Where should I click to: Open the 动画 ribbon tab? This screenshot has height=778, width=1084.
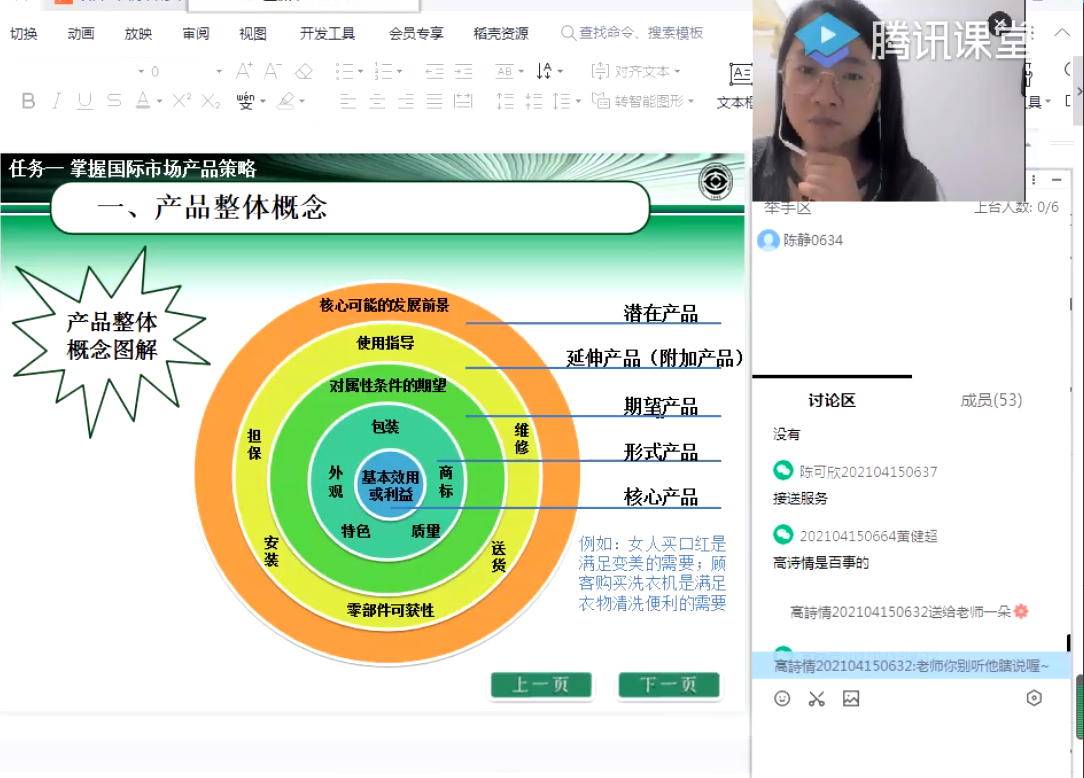pyautogui.click(x=81, y=33)
